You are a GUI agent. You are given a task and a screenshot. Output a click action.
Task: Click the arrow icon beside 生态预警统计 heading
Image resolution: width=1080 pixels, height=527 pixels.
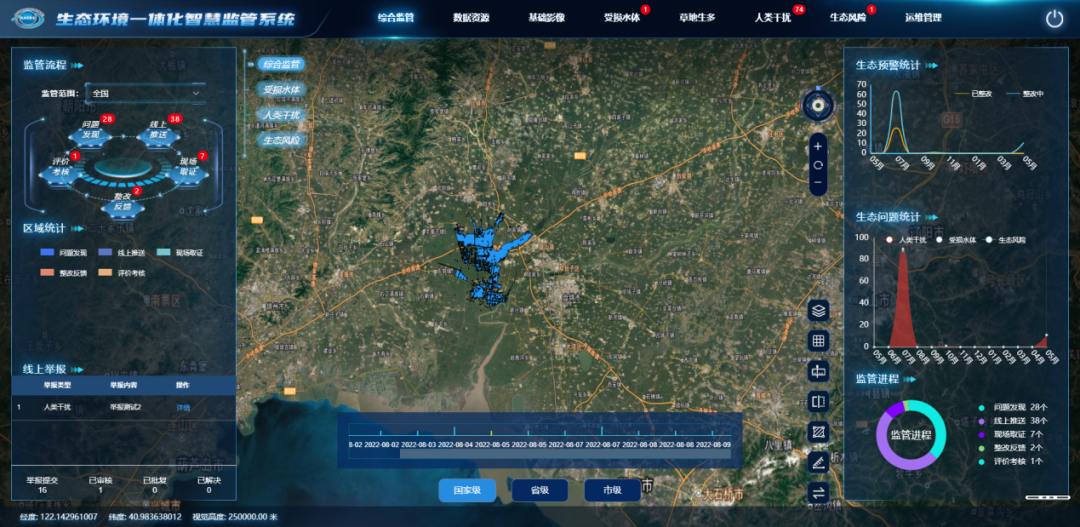[931, 66]
